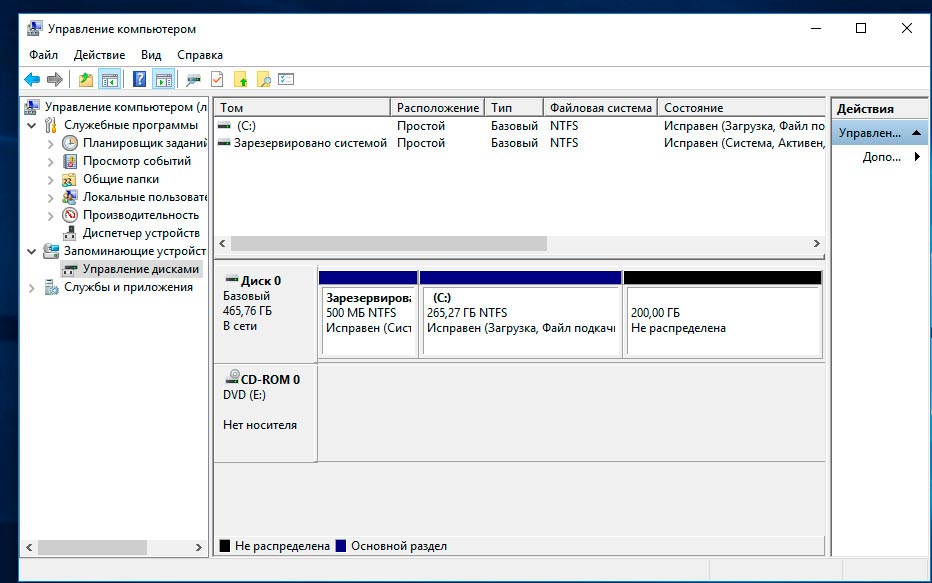Viewport: 932px width, 583px height.
Task: Open the Действие menu
Action: 99,55
